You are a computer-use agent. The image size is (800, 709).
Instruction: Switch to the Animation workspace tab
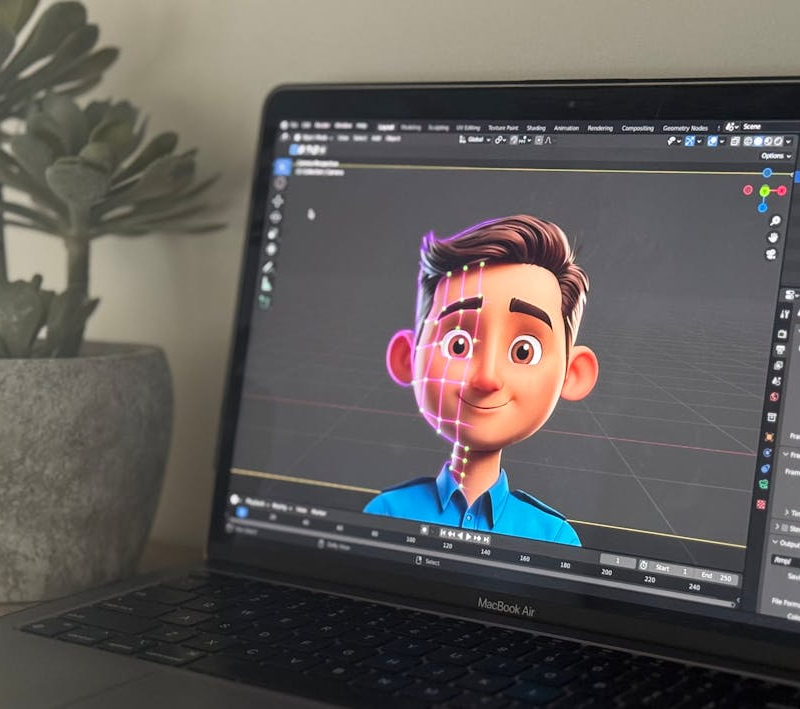click(566, 128)
